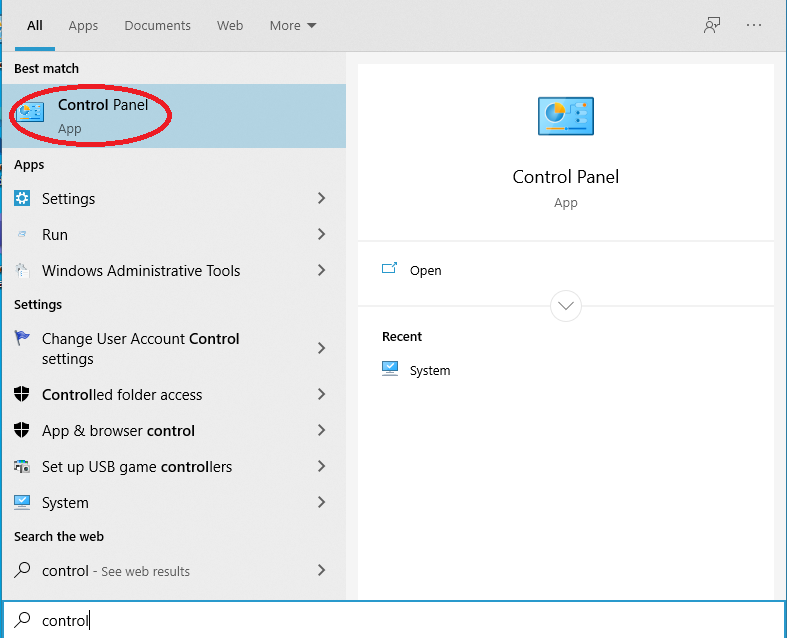Open control - See web results
This screenshot has width=787, height=638.
[x=174, y=570]
